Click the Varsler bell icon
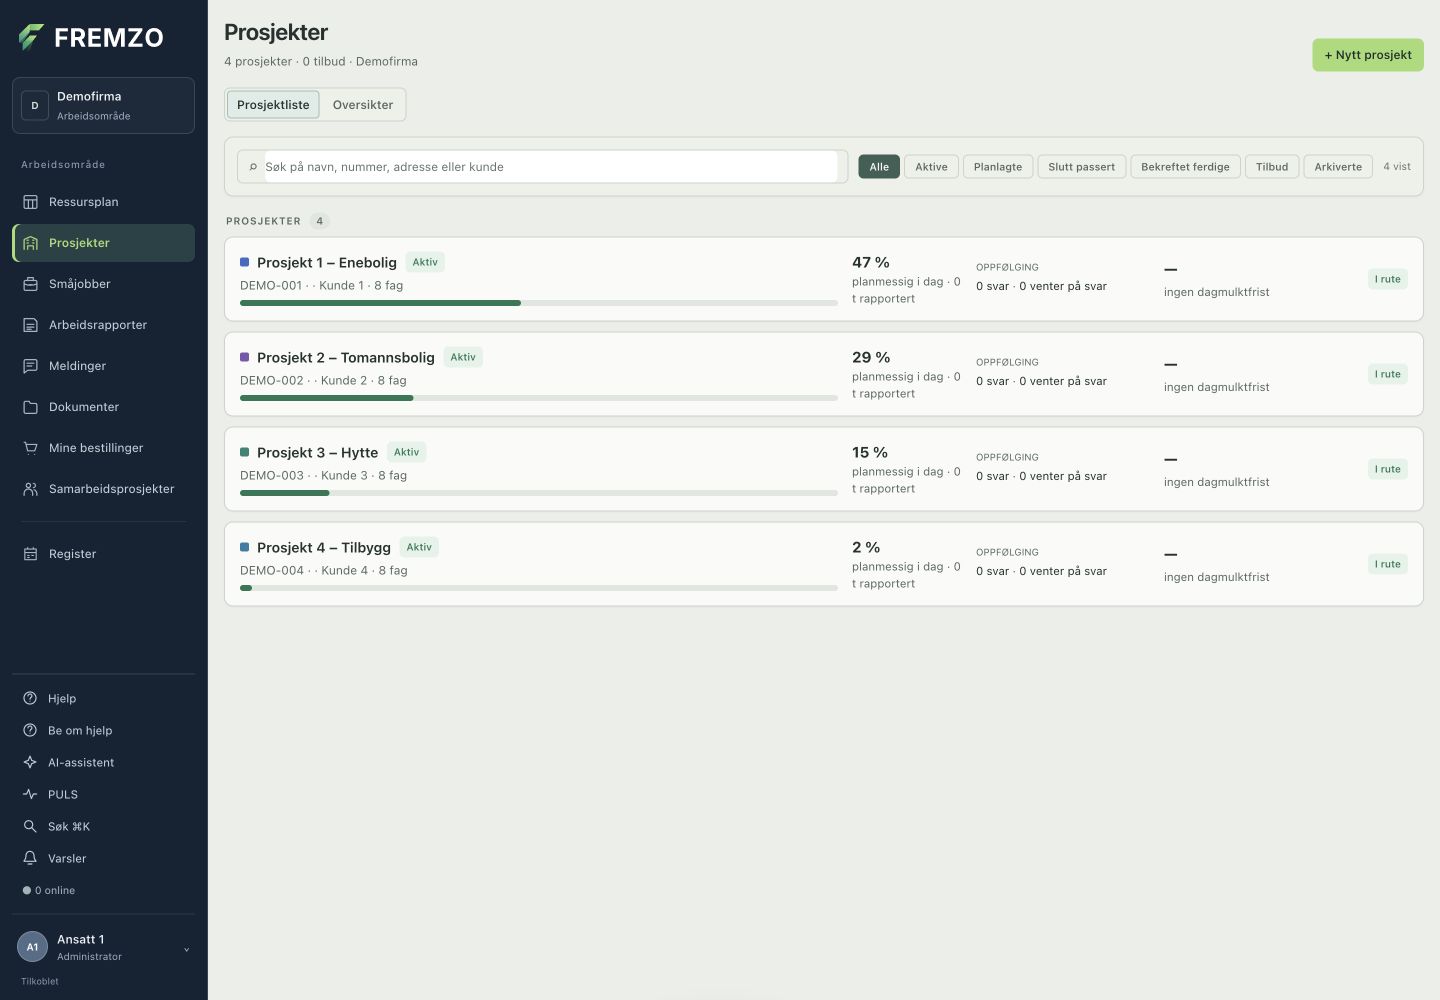 point(30,858)
